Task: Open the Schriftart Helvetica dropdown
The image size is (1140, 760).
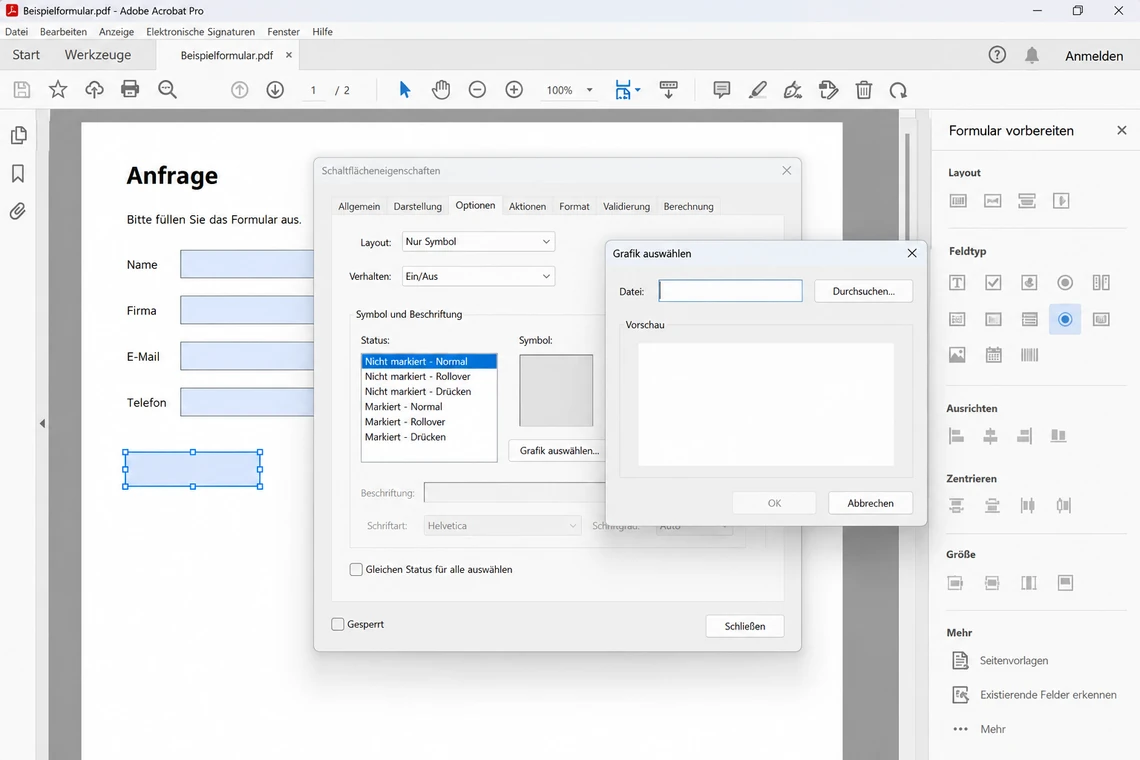Action: click(502, 526)
